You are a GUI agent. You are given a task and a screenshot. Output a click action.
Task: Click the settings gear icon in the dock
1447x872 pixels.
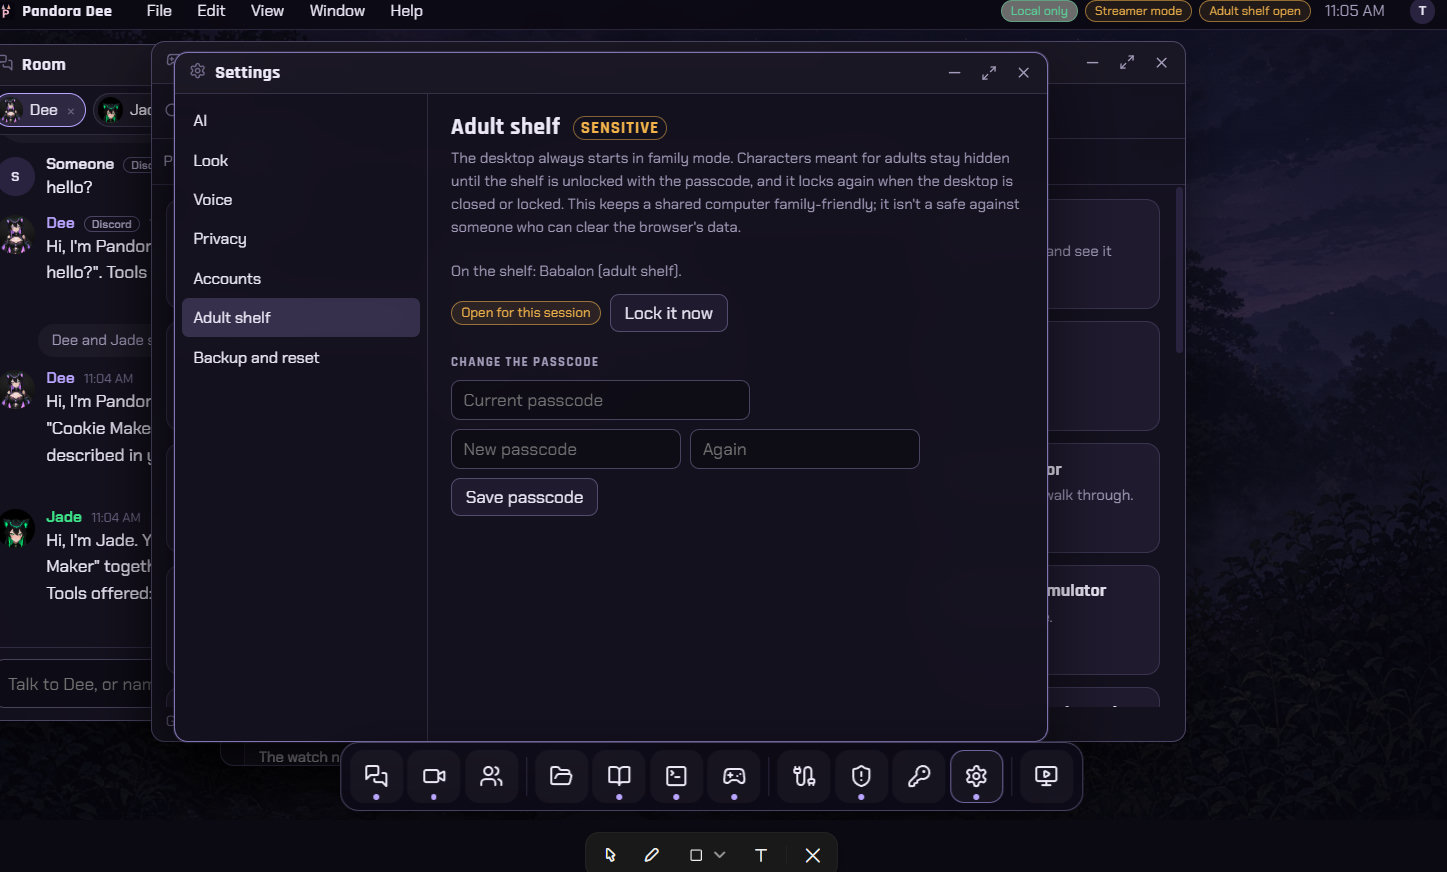click(976, 776)
